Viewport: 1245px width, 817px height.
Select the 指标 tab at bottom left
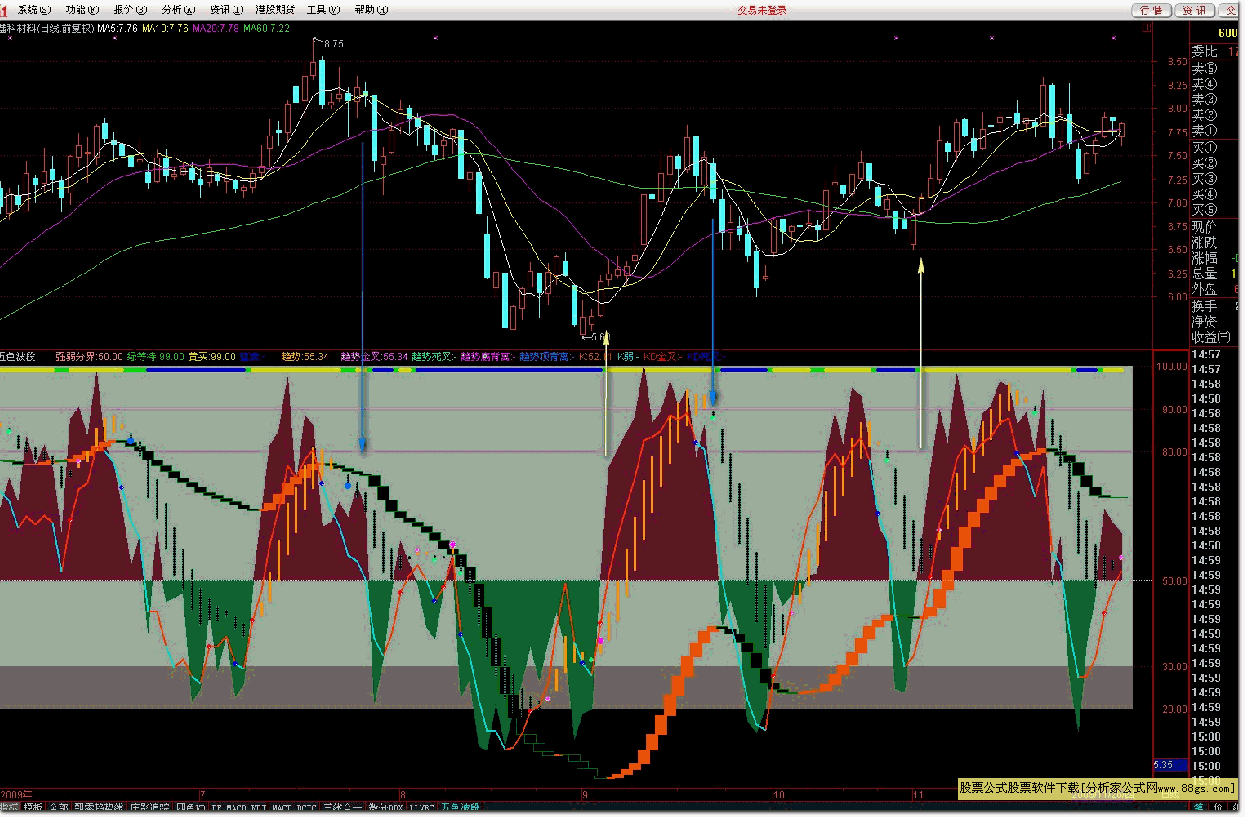10,807
